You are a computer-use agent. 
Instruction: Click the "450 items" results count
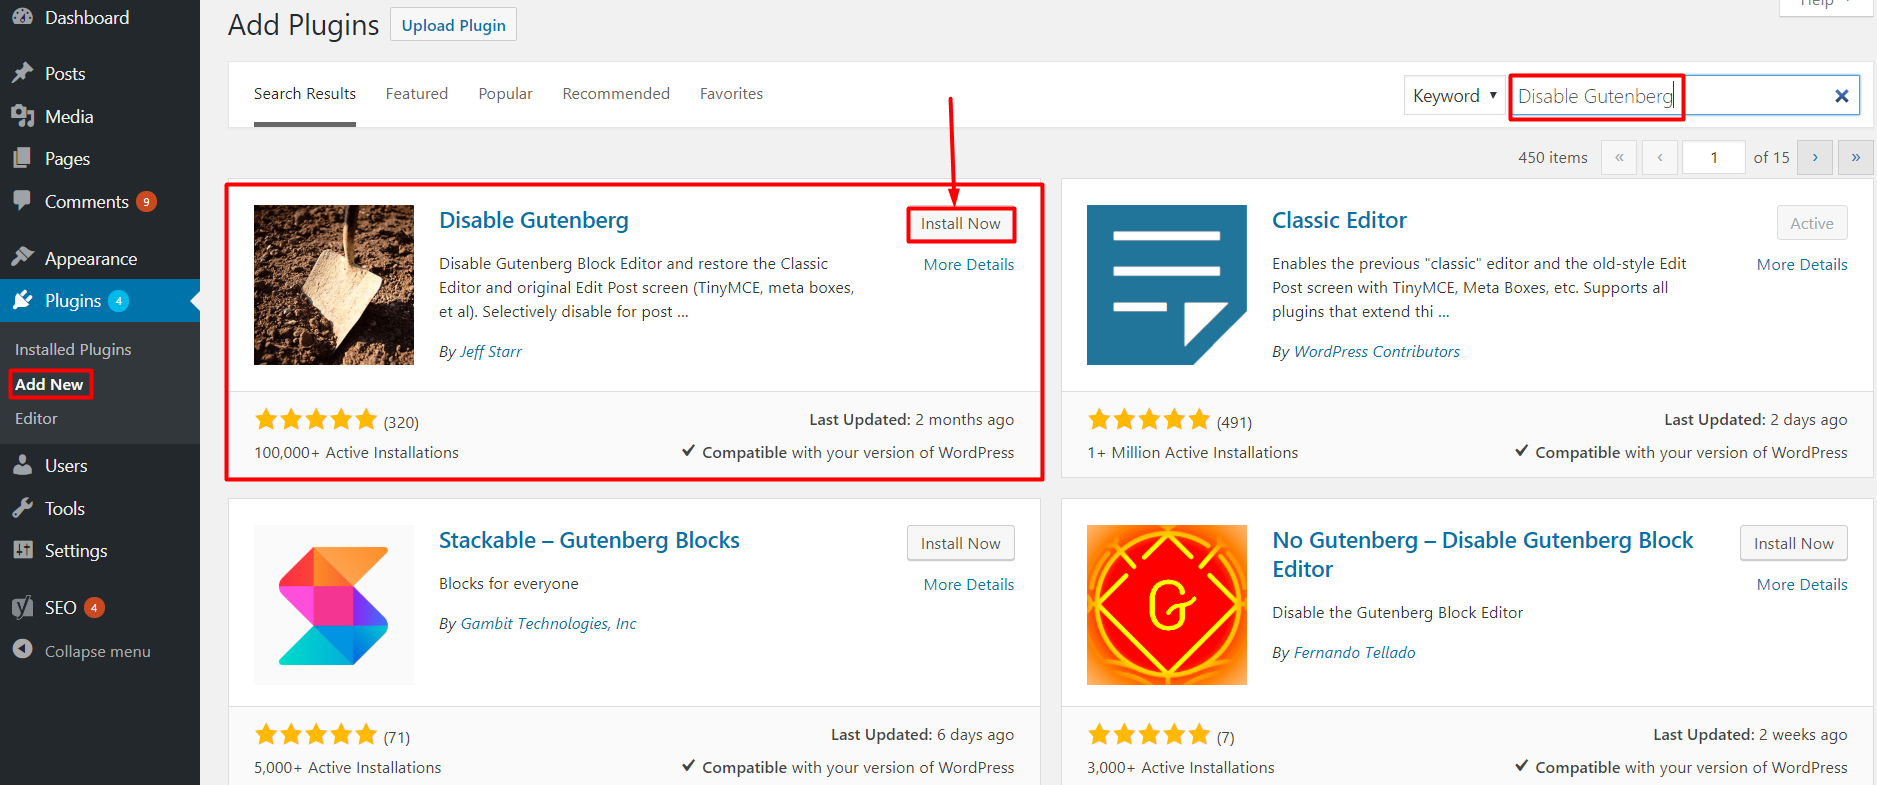pos(1553,157)
